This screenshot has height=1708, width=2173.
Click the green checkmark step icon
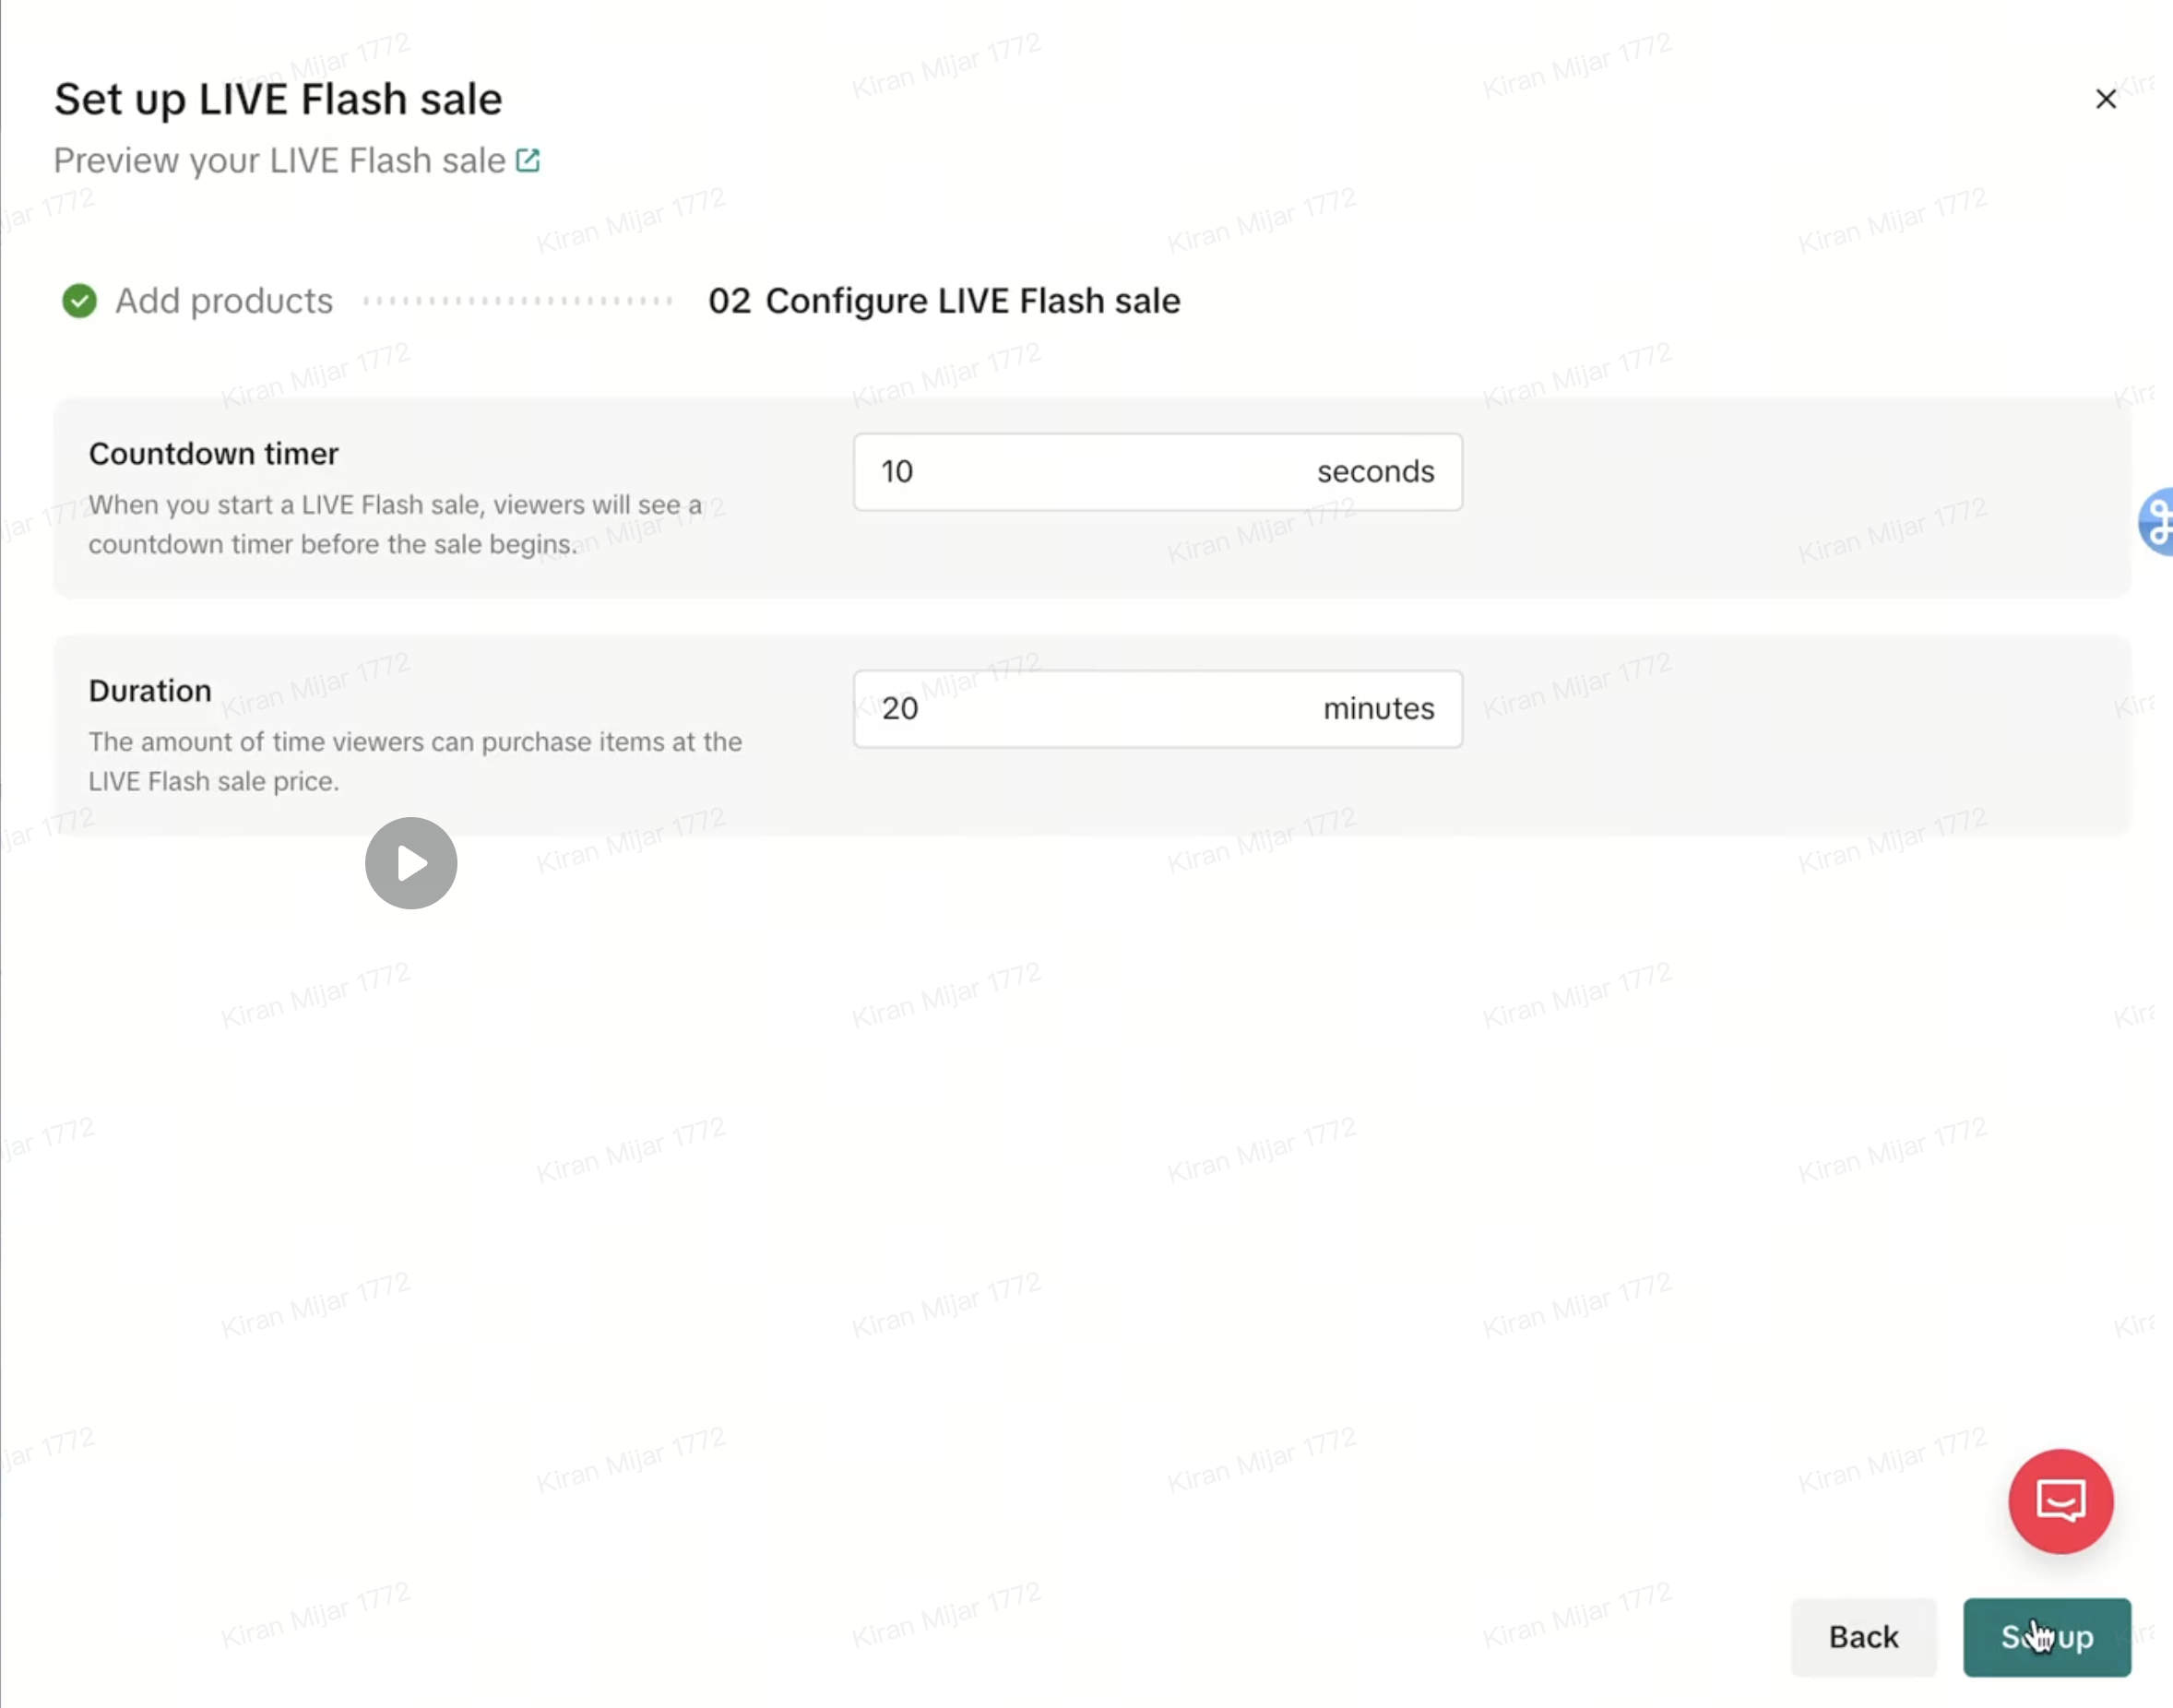pyautogui.click(x=79, y=300)
